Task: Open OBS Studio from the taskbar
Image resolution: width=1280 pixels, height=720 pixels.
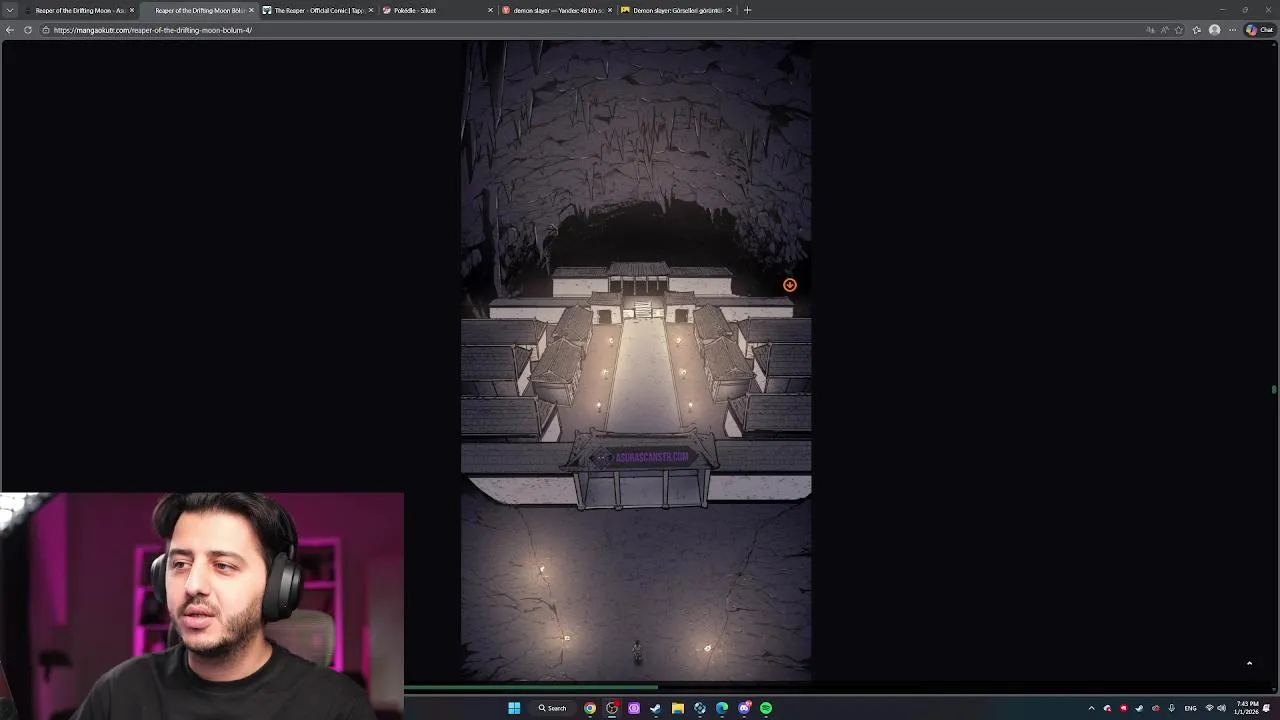Action: [x=612, y=708]
